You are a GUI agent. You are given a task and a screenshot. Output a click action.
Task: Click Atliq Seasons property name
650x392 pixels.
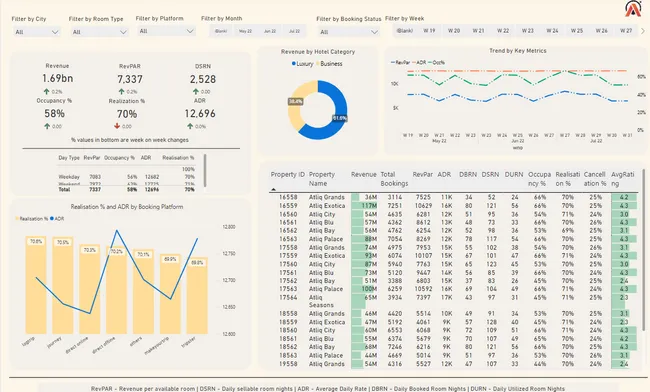tap(321, 301)
